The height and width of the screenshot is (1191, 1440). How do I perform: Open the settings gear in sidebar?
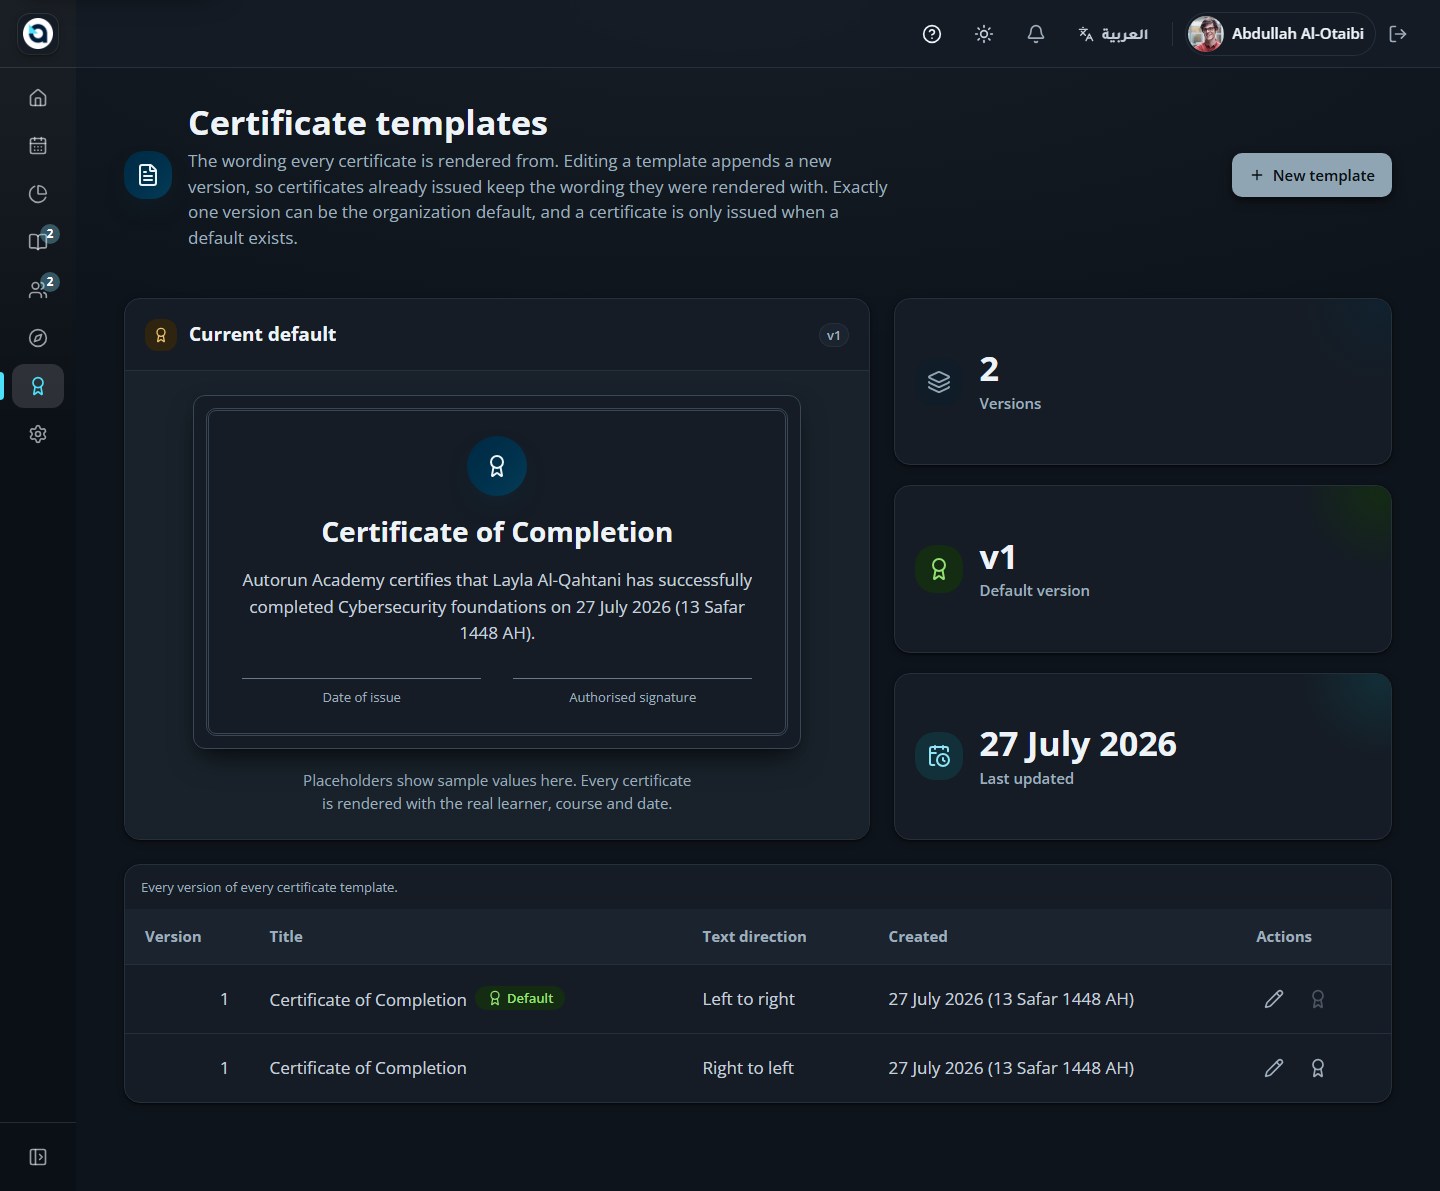38,434
